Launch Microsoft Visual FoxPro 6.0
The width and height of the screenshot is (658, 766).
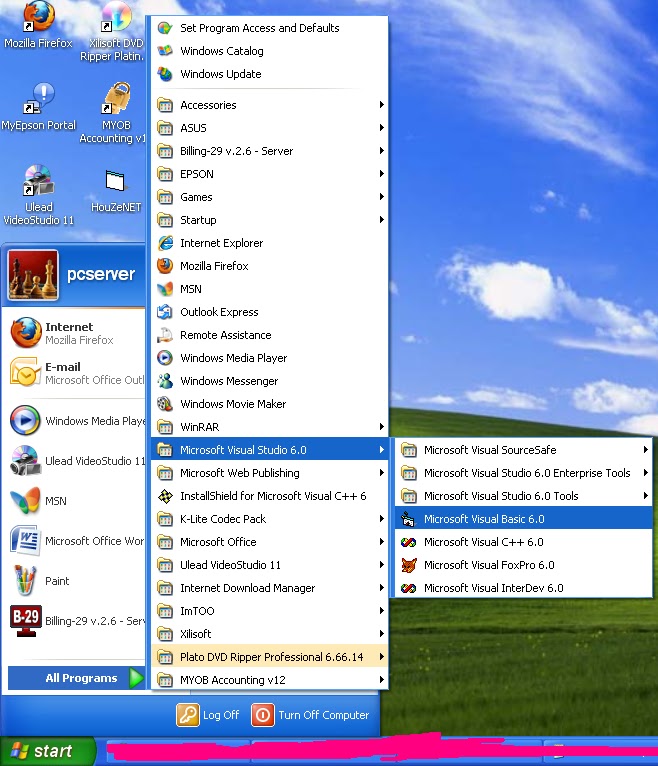tap(524, 565)
